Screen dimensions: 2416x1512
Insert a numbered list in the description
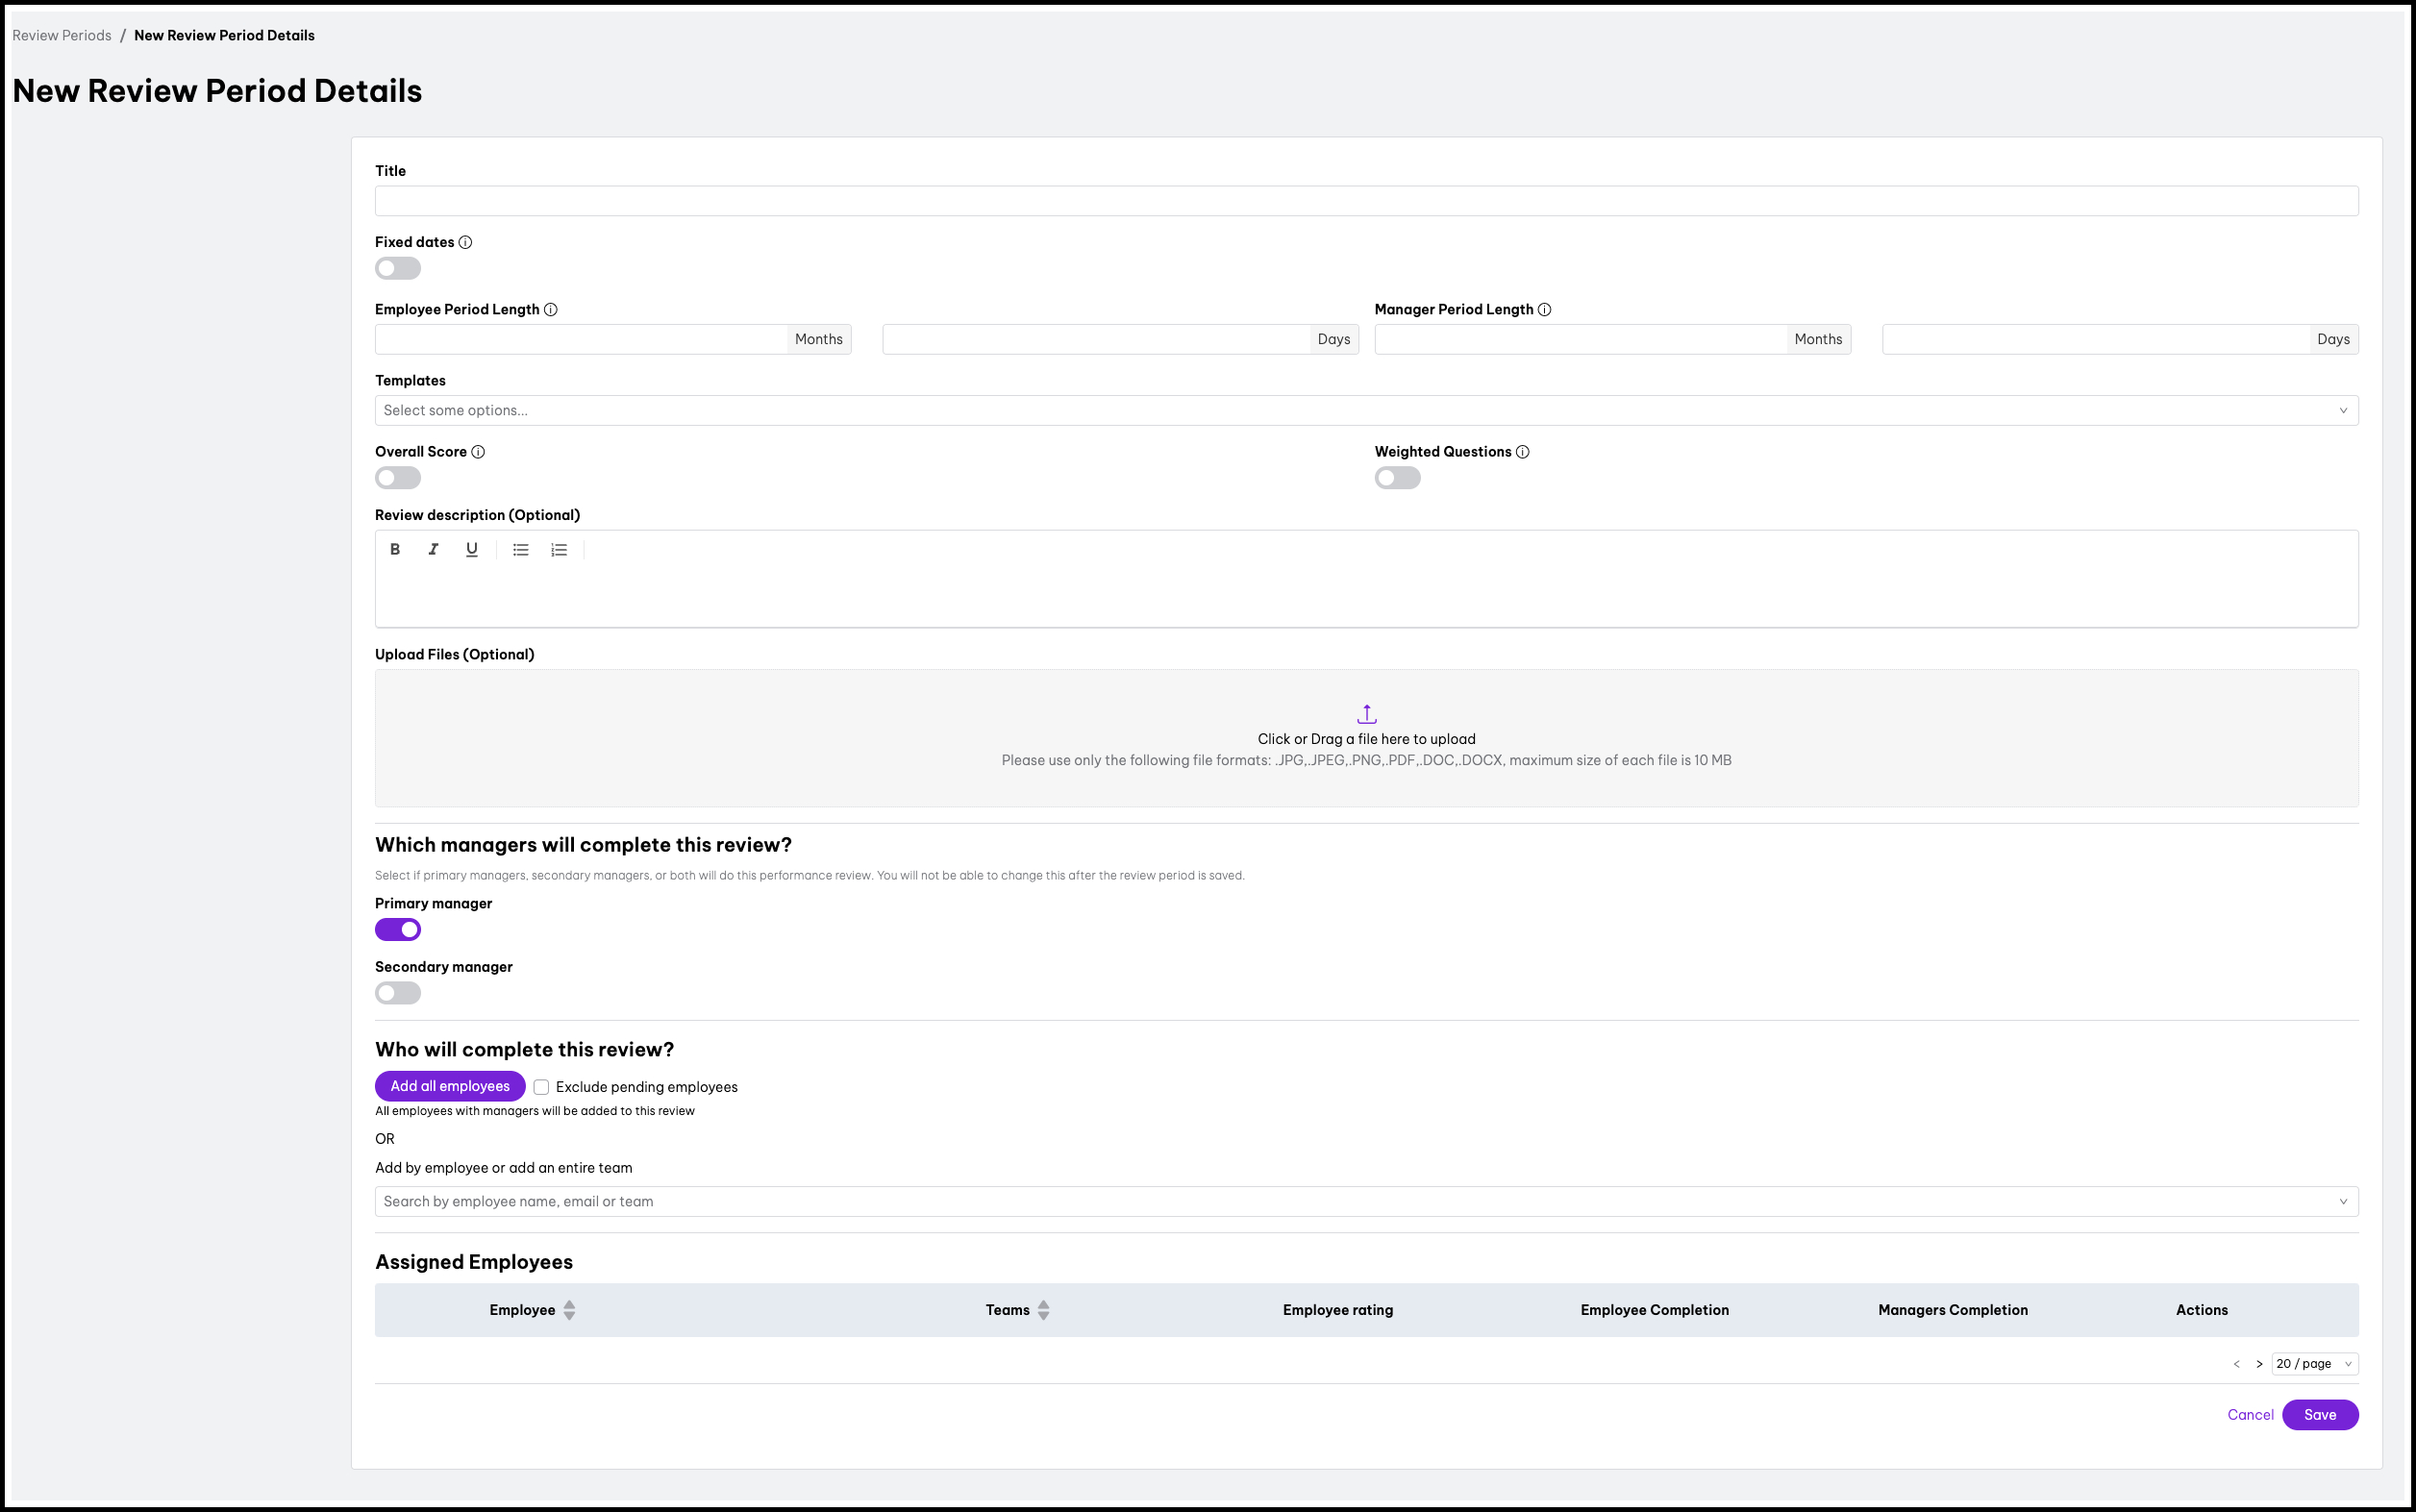click(558, 549)
